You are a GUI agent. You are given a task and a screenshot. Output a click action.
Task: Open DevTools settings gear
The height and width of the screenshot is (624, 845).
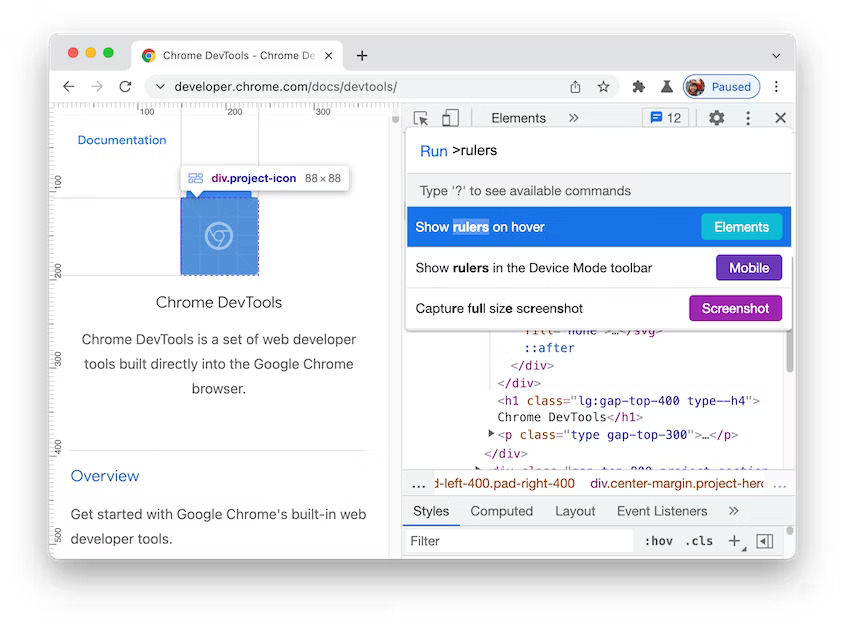(716, 118)
